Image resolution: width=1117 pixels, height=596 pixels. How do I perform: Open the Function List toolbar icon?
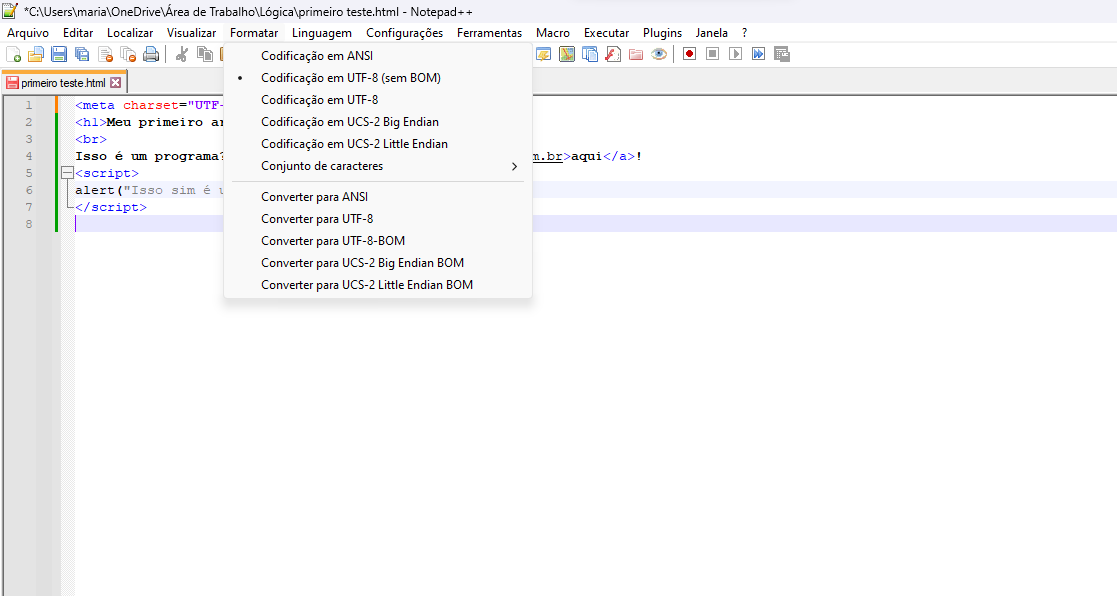613,54
